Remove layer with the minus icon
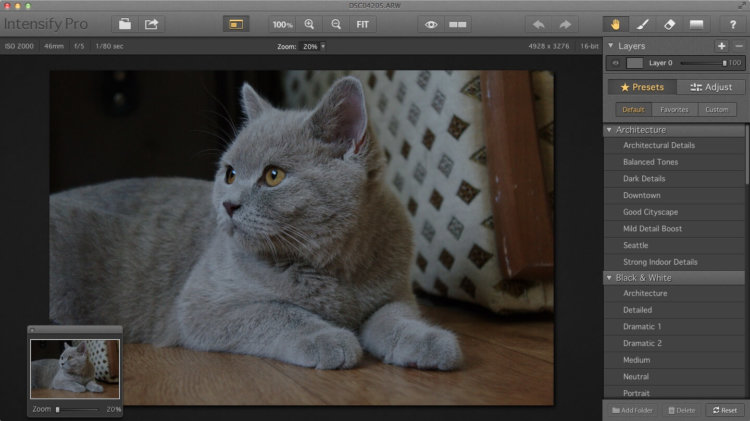This screenshot has height=421, width=750. point(739,46)
